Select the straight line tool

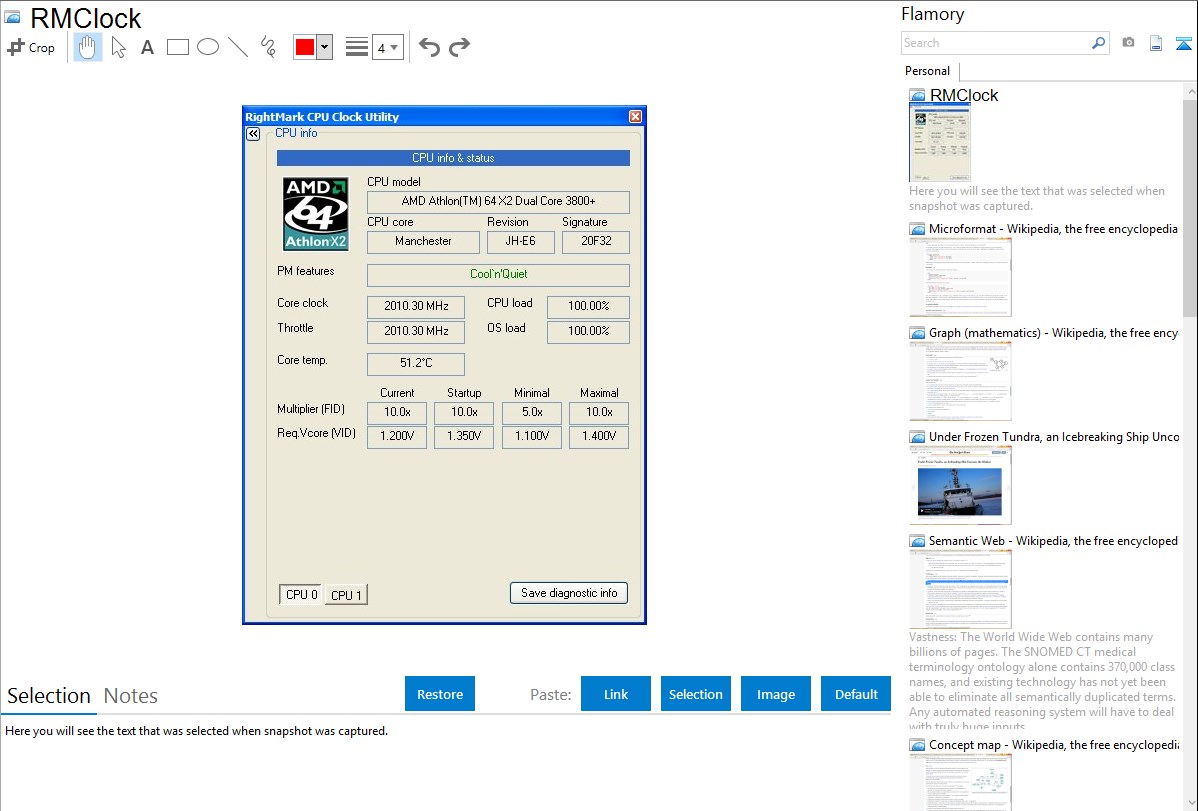tap(238, 47)
